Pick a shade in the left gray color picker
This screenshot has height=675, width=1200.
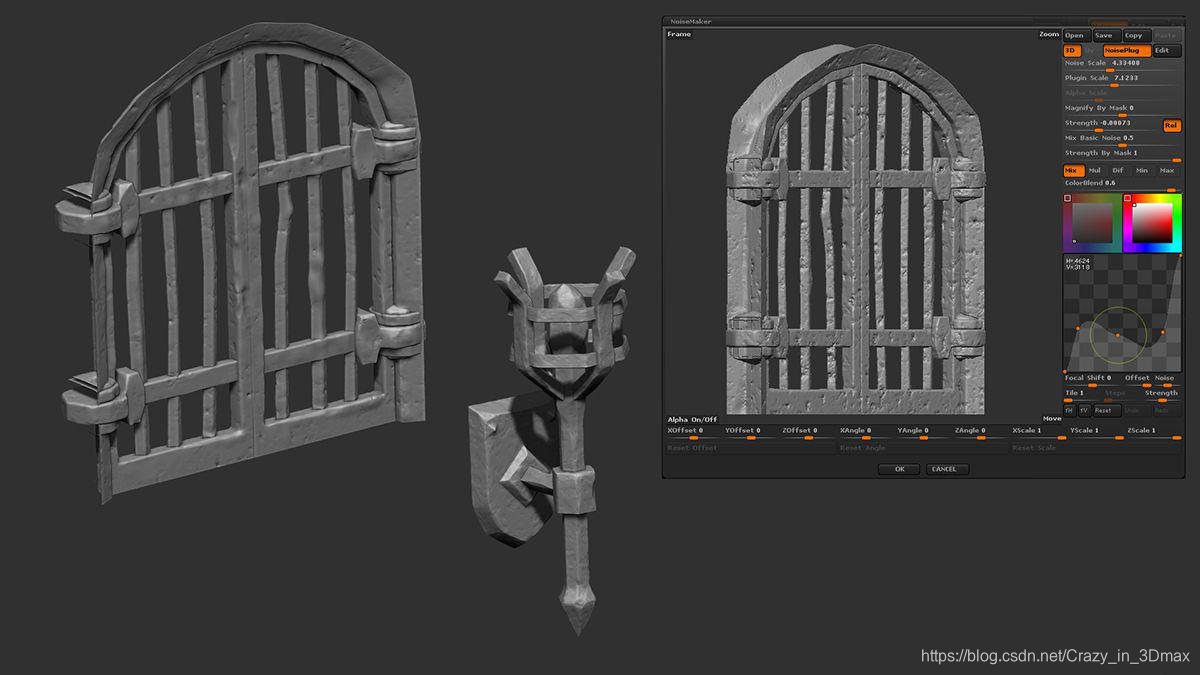click(x=1092, y=222)
